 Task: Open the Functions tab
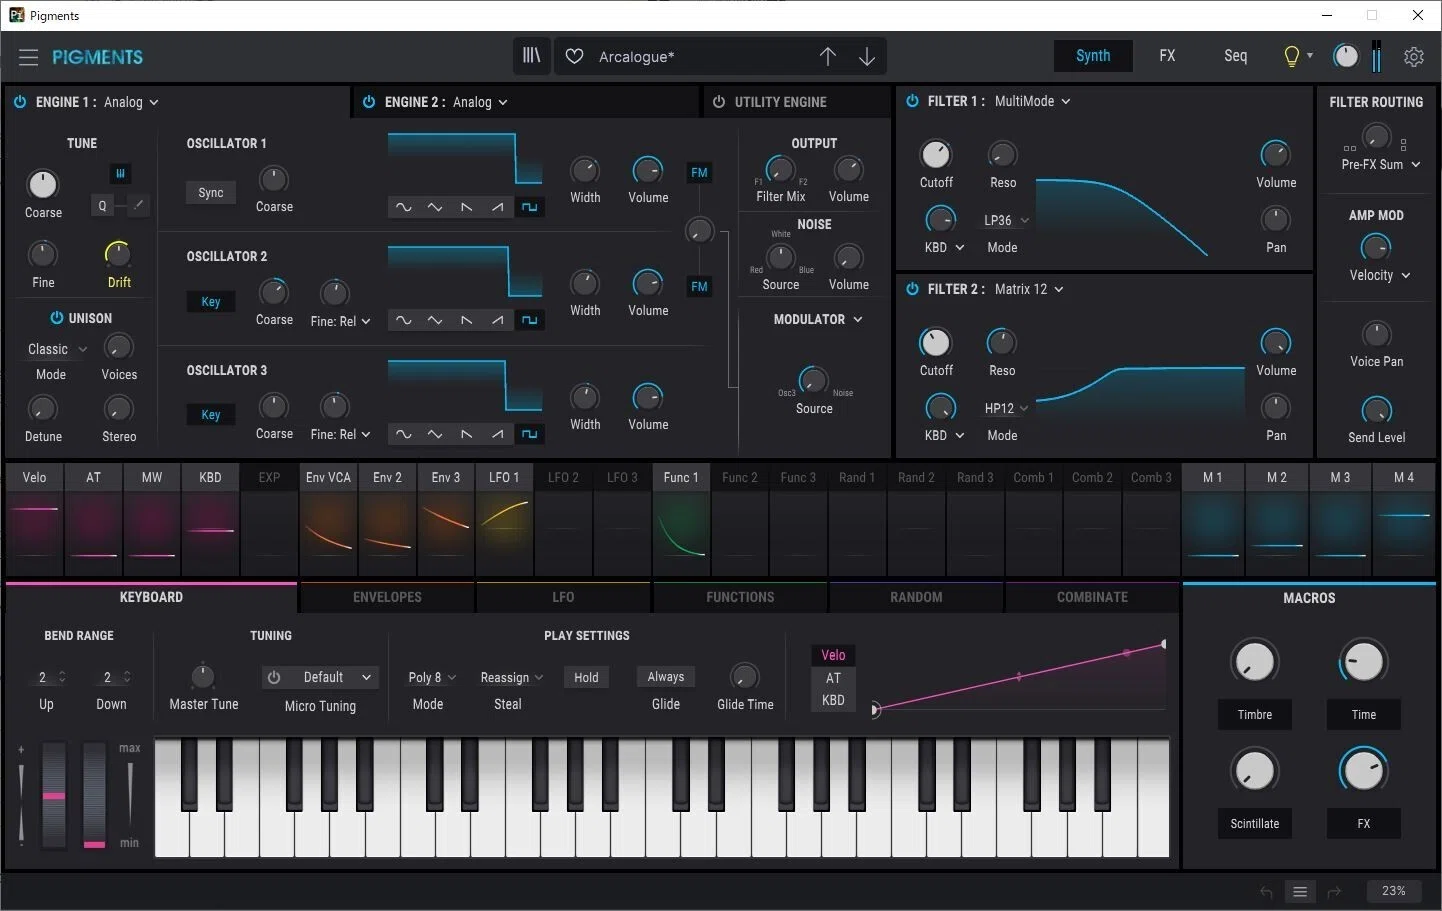pos(740,597)
